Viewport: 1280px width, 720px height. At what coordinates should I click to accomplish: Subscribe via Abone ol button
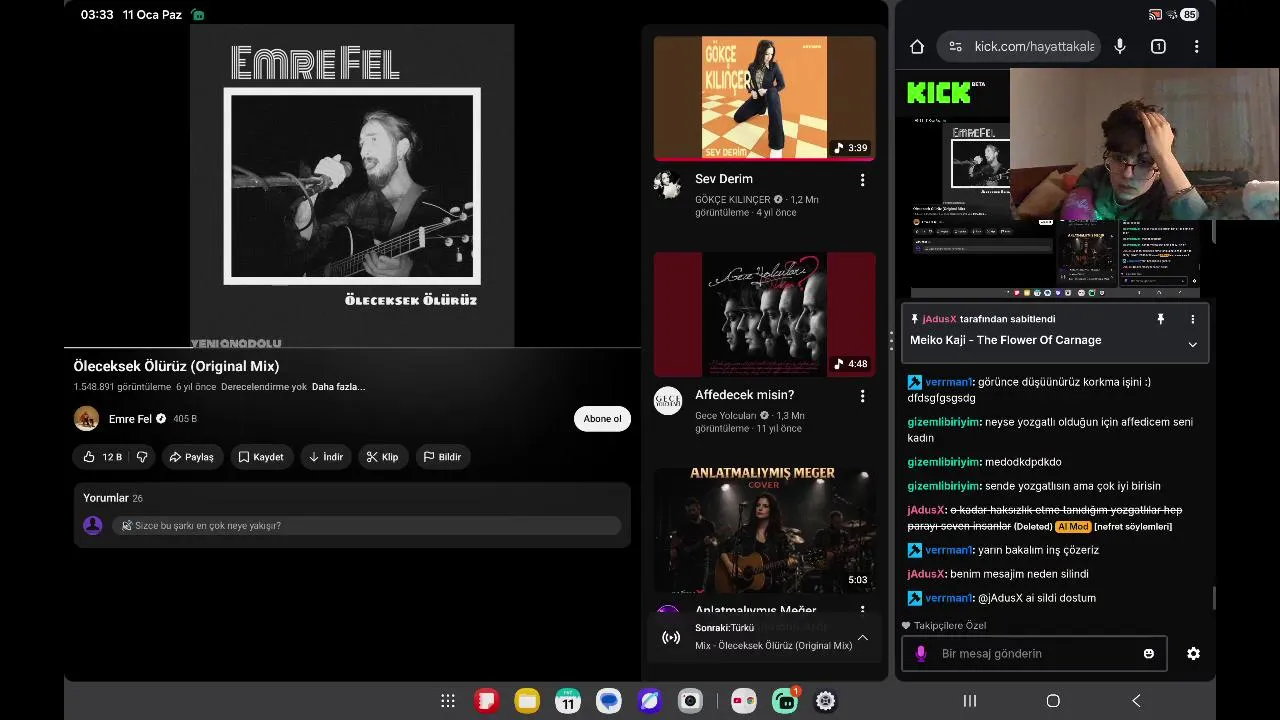[602, 419]
